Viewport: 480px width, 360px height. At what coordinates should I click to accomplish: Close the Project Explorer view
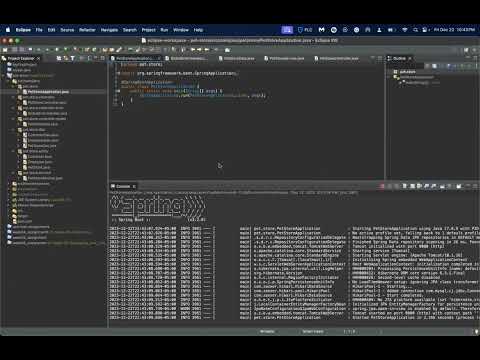pyautogui.click(x=38, y=59)
